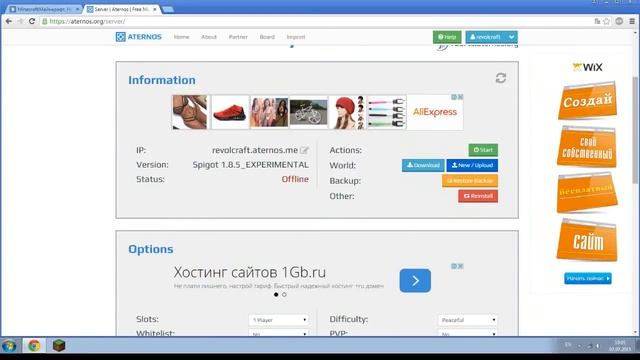Select the second ad carousel dot
640x360 pixels.
click(284, 294)
